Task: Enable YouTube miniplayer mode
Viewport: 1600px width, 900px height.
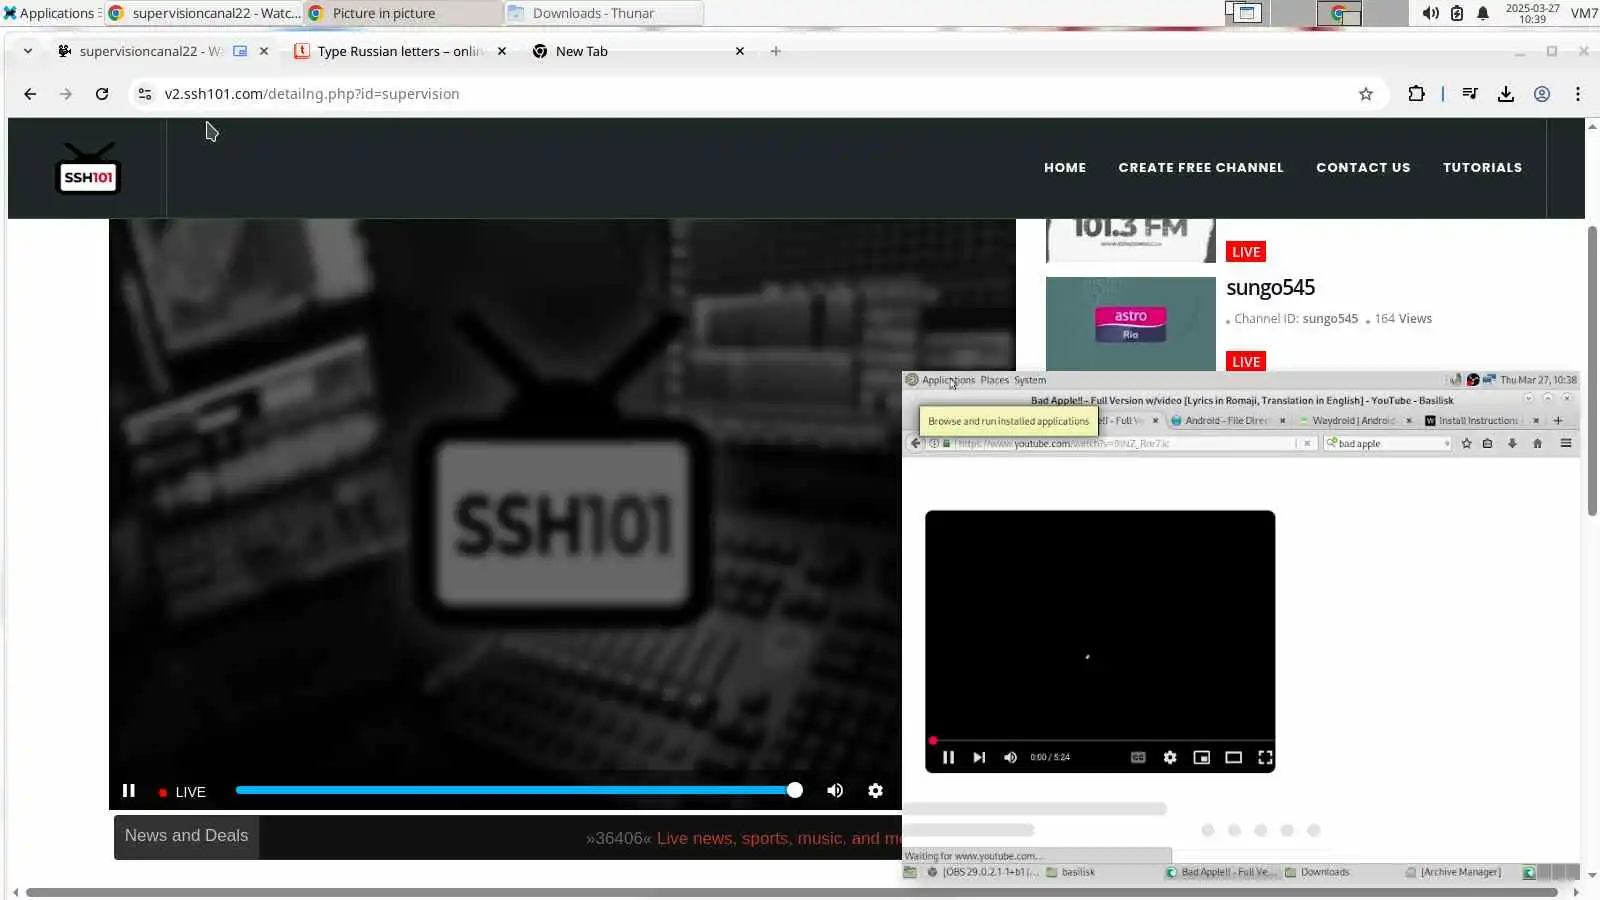Action: (1202, 757)
